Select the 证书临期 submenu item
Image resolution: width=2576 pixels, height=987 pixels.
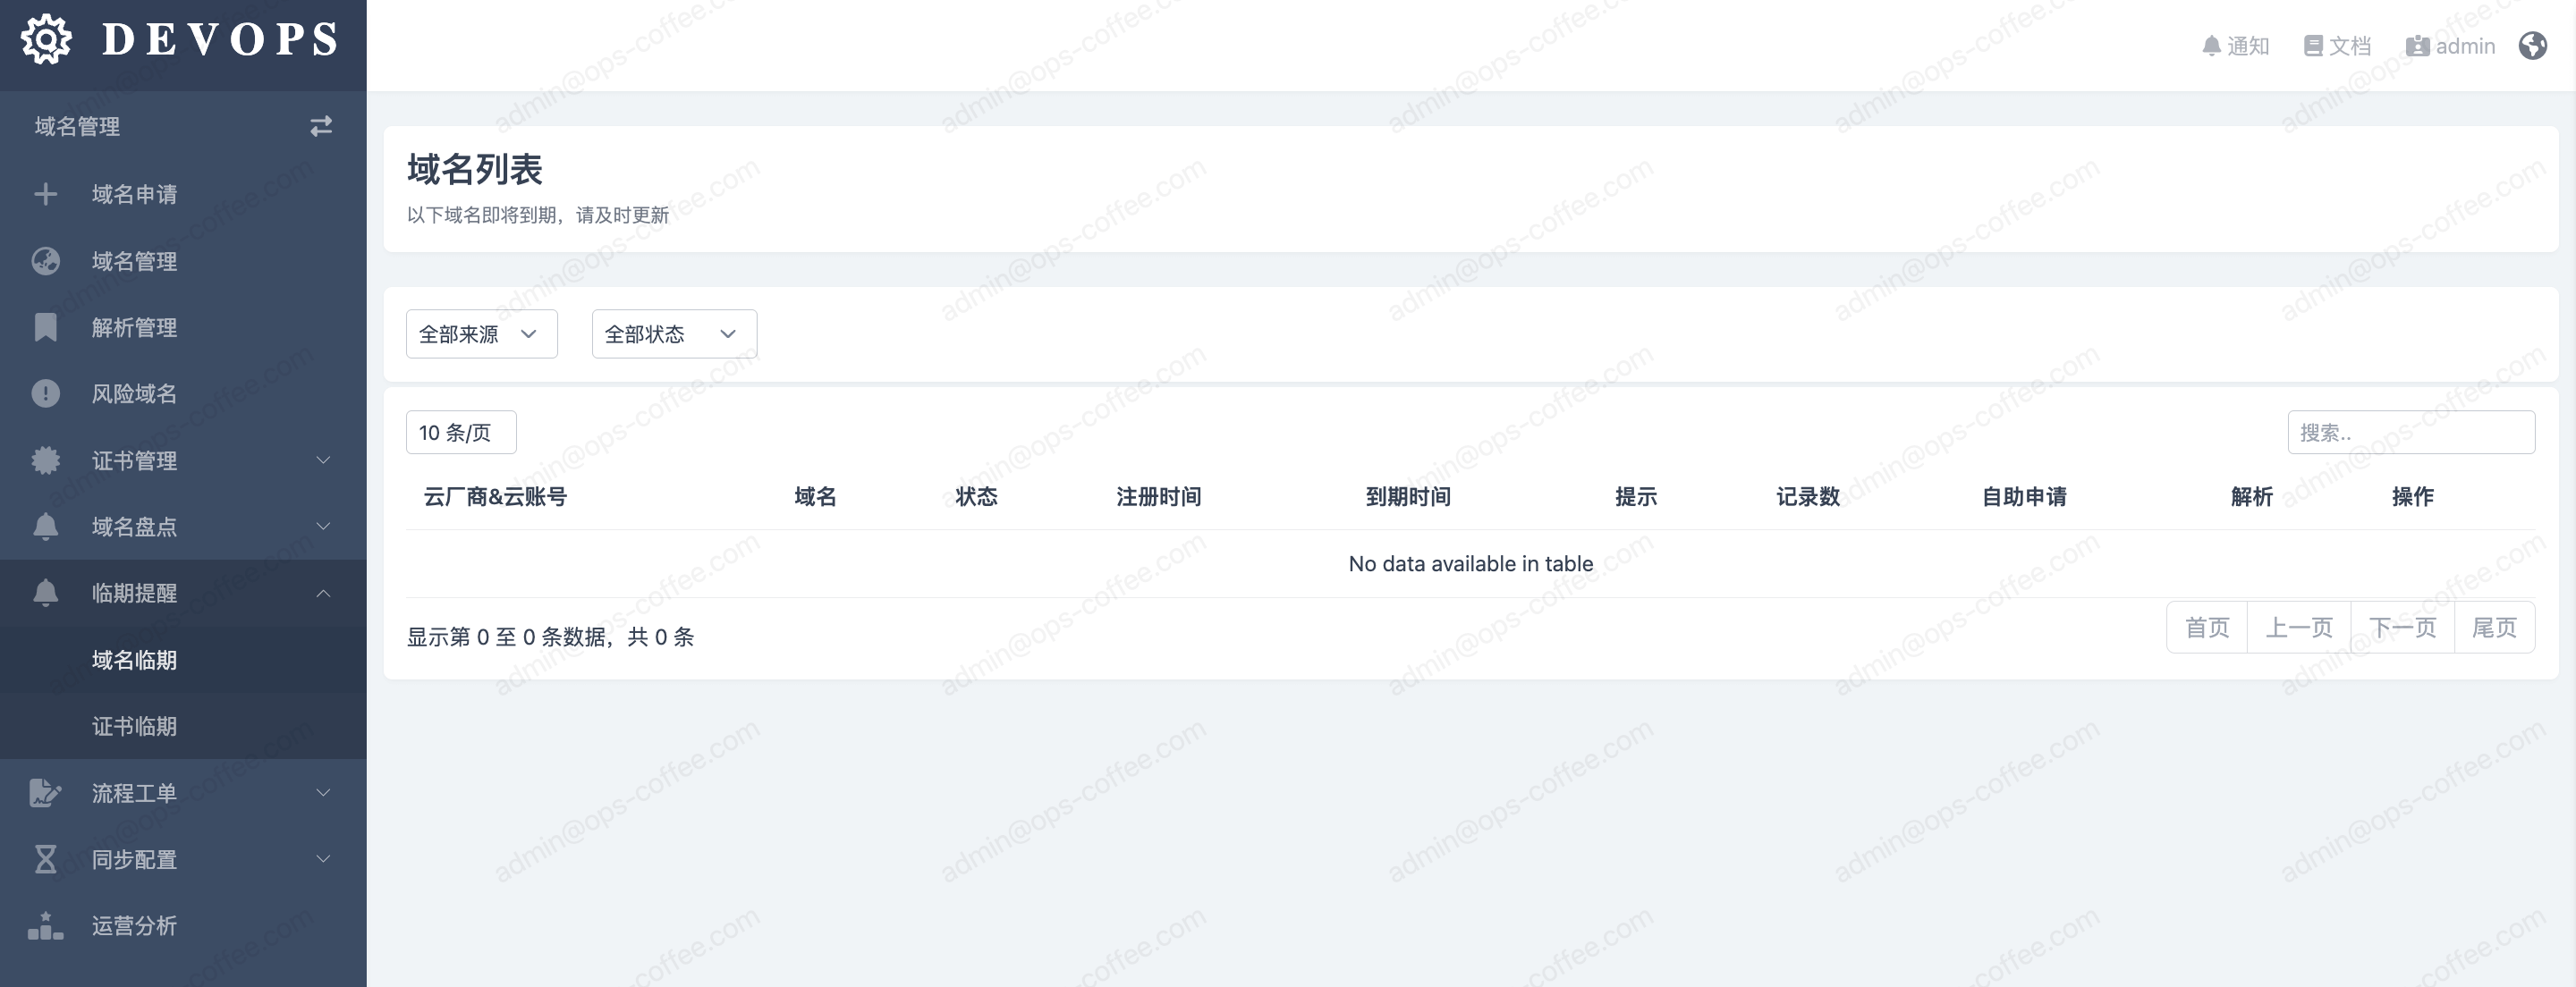point(134,726)
